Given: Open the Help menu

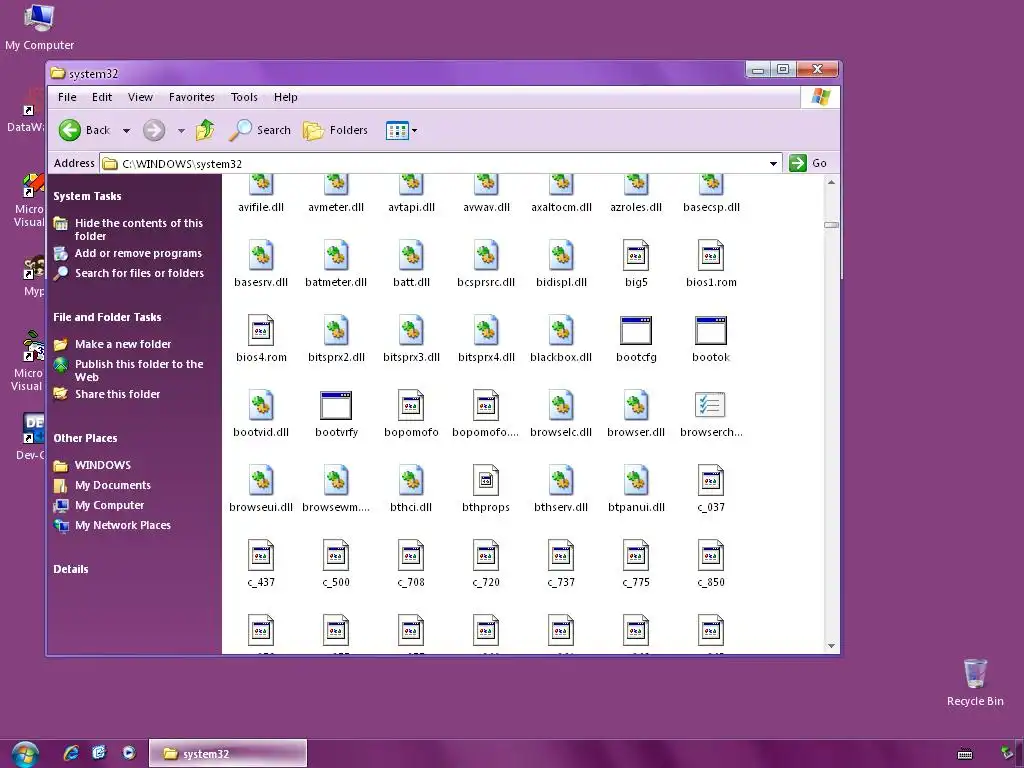Looking at the screenshot, I should [x=285, y=97].
